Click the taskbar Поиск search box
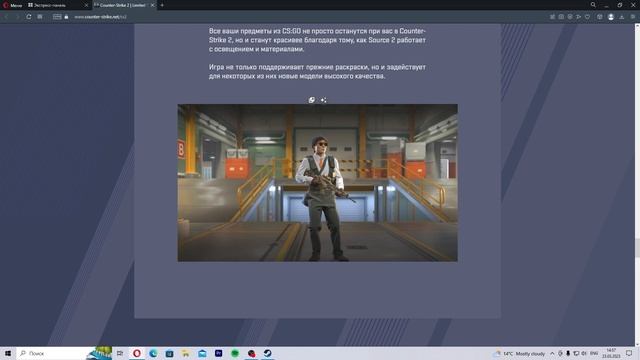The width and height of the screenshot is (640, 360). coord(64,353)
